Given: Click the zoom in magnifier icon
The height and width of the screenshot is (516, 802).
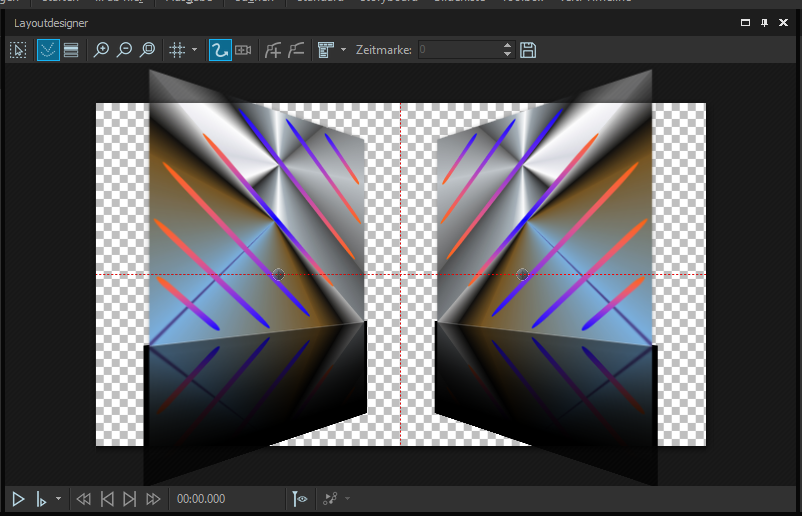Looking at the screenshot, I should 101,50.
